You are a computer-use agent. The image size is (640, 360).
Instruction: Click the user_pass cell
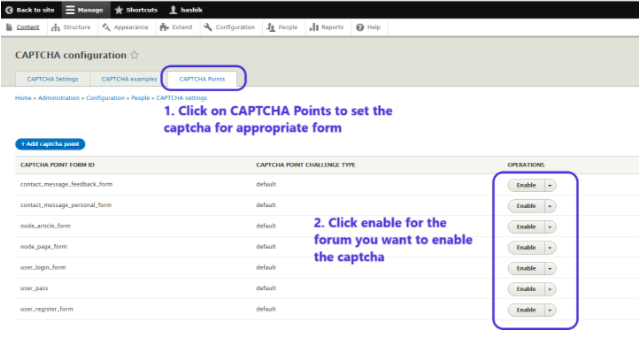pyautogui.click(x=34, y=288)
